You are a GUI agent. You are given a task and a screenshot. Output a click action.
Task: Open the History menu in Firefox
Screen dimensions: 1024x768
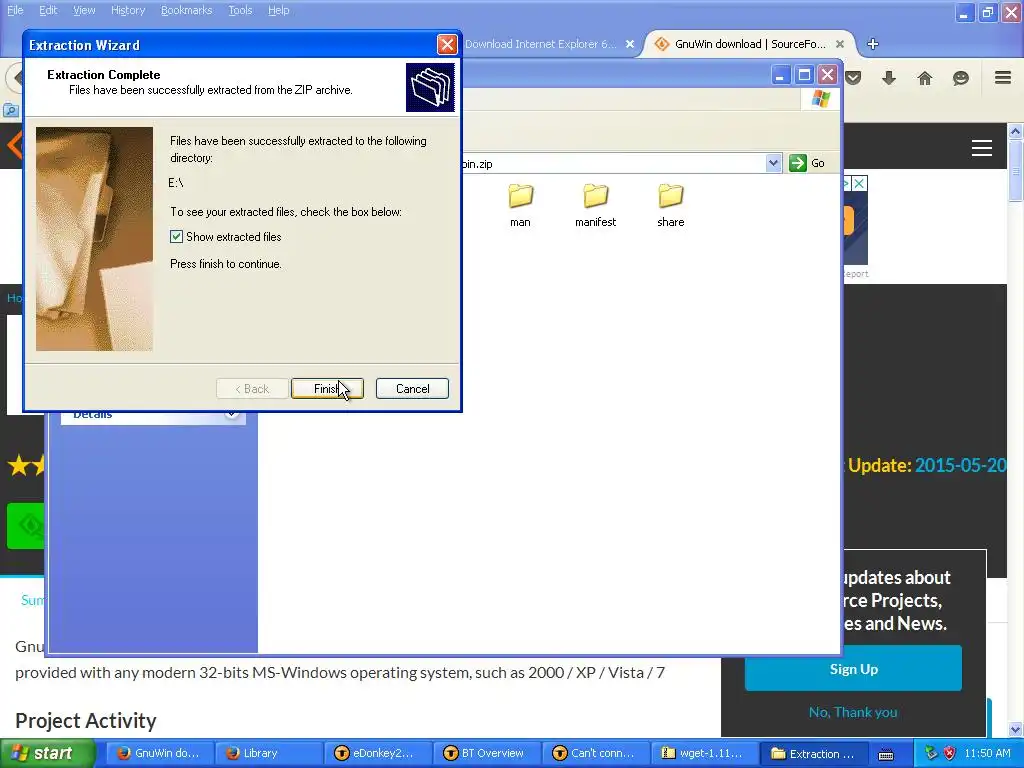pos(127,10)
